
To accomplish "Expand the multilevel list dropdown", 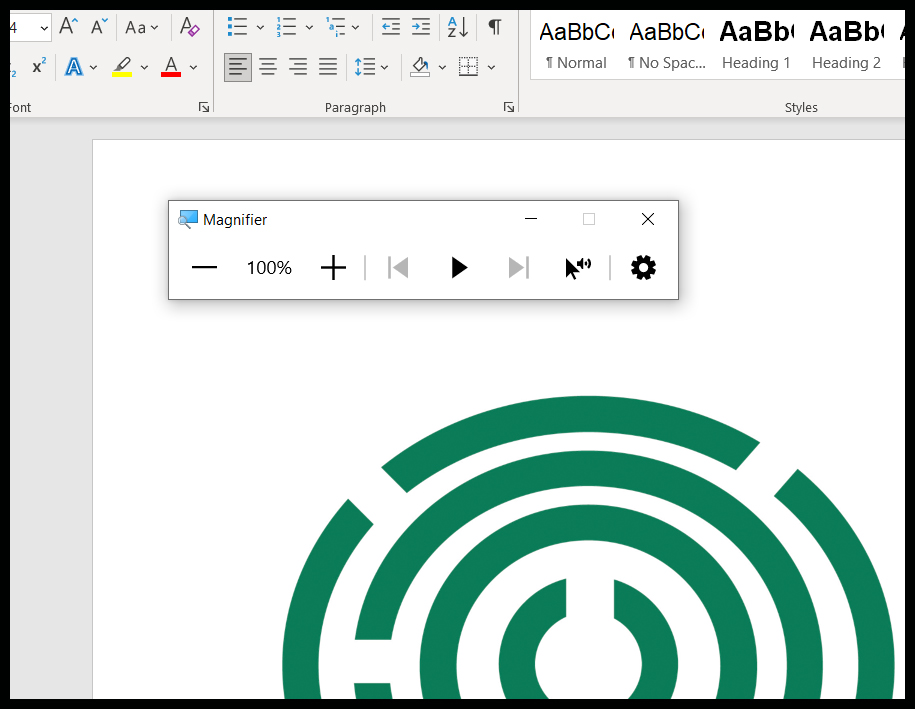I will point(355,27).
